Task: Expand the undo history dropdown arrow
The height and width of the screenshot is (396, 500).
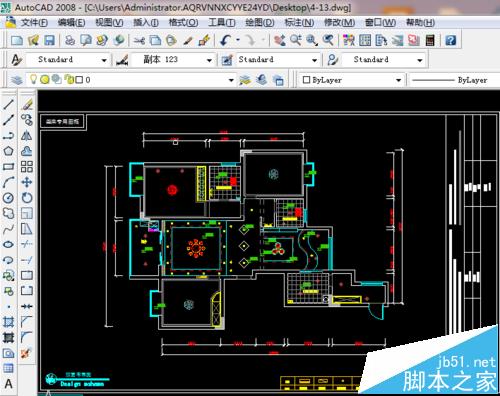Action: [238, 40]
